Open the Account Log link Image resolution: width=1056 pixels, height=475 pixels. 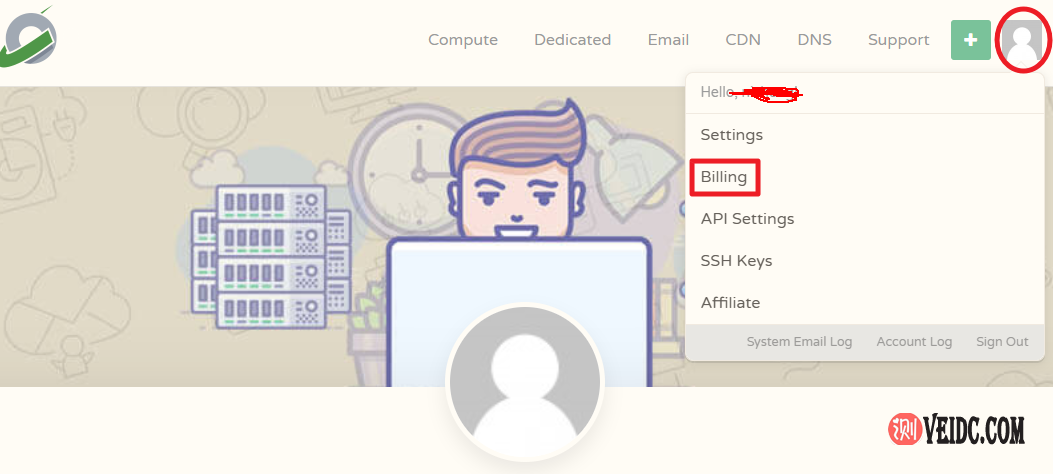tap(914, 342)
